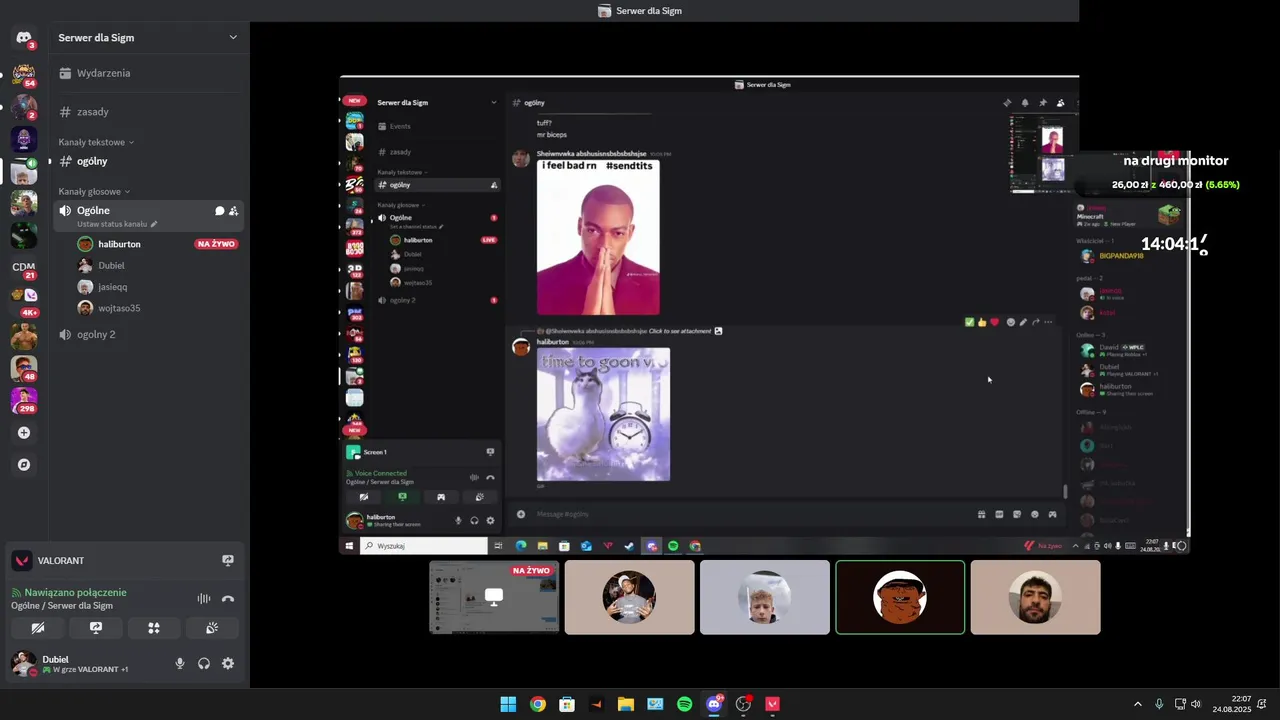Screen dimensions: 1280x720
Task: Select the ogólny text channel
Action: click(x=150, y=161)
